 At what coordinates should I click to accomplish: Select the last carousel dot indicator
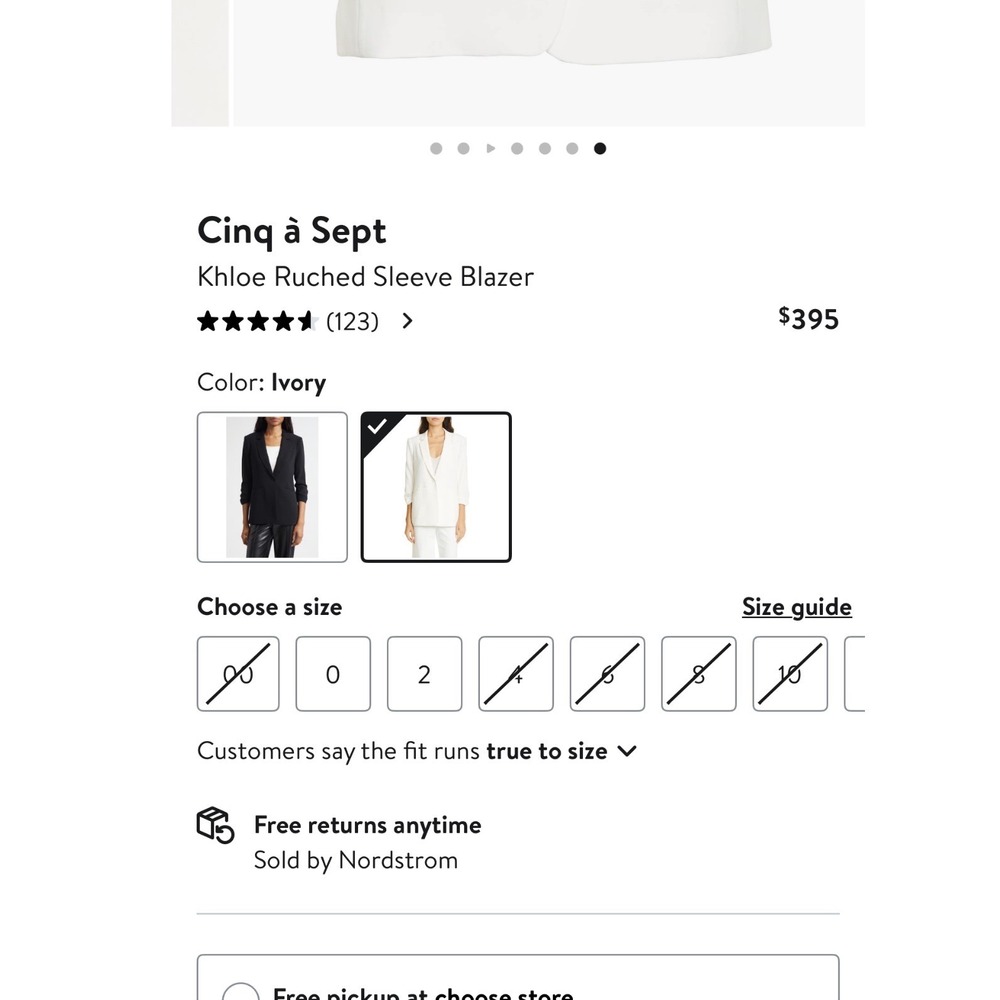tap(599, 148)
